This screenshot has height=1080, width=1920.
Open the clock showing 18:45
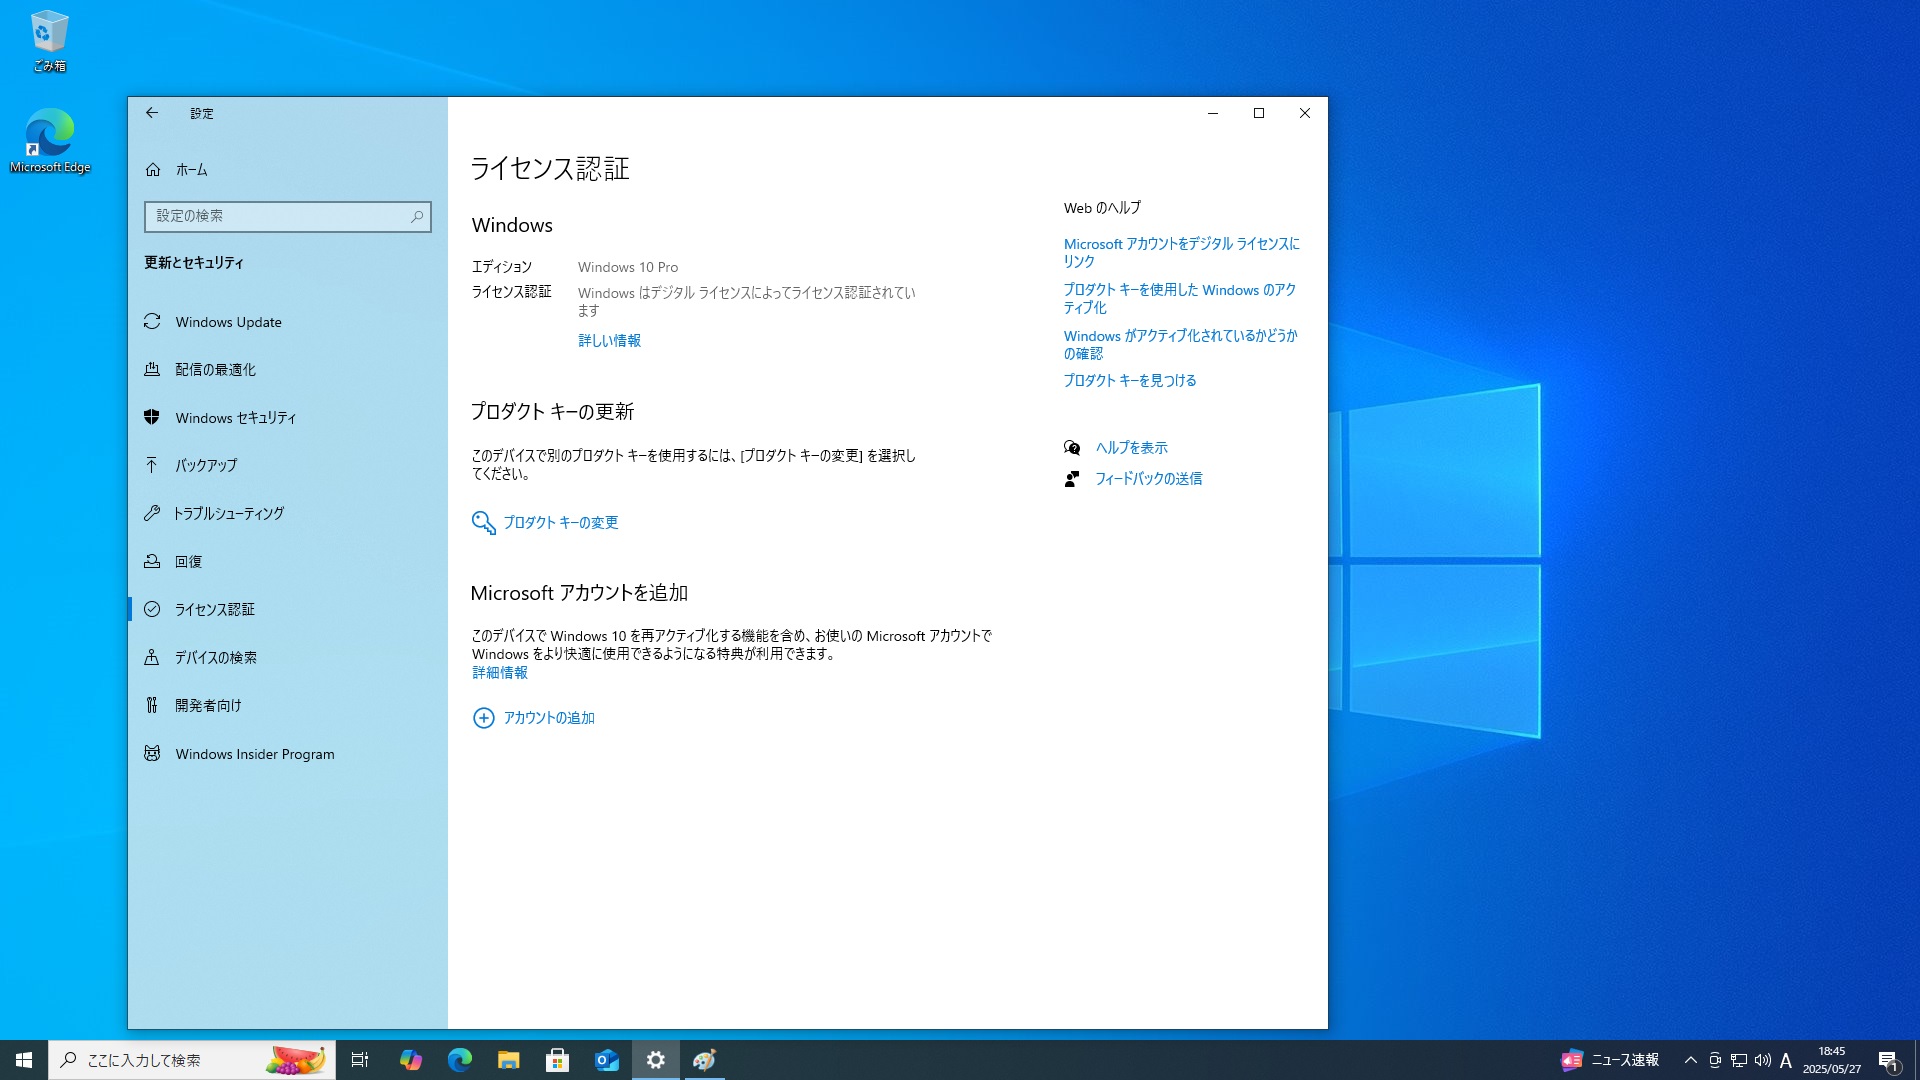pos(1832,1060)
